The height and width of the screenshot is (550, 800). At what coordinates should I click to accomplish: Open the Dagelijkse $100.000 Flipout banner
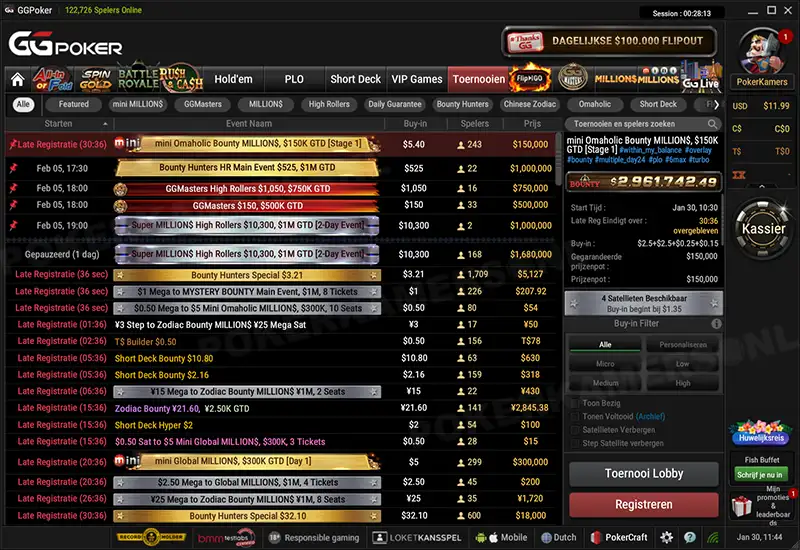point(610,41)
